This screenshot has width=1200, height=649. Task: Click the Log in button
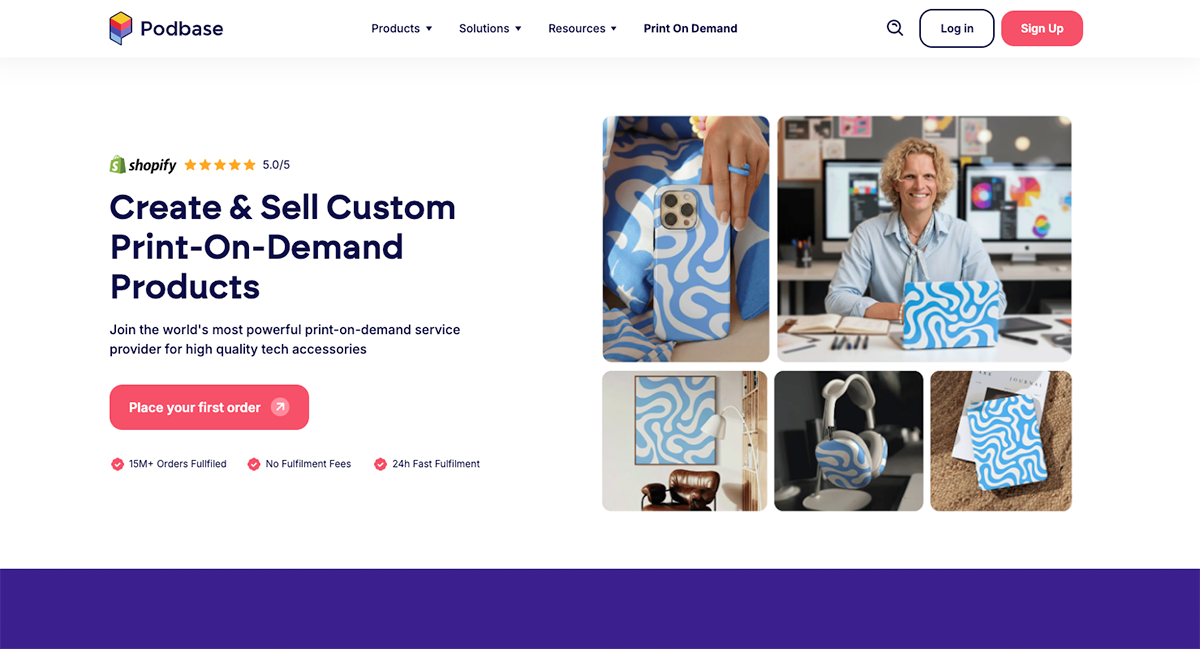[957, 28]
